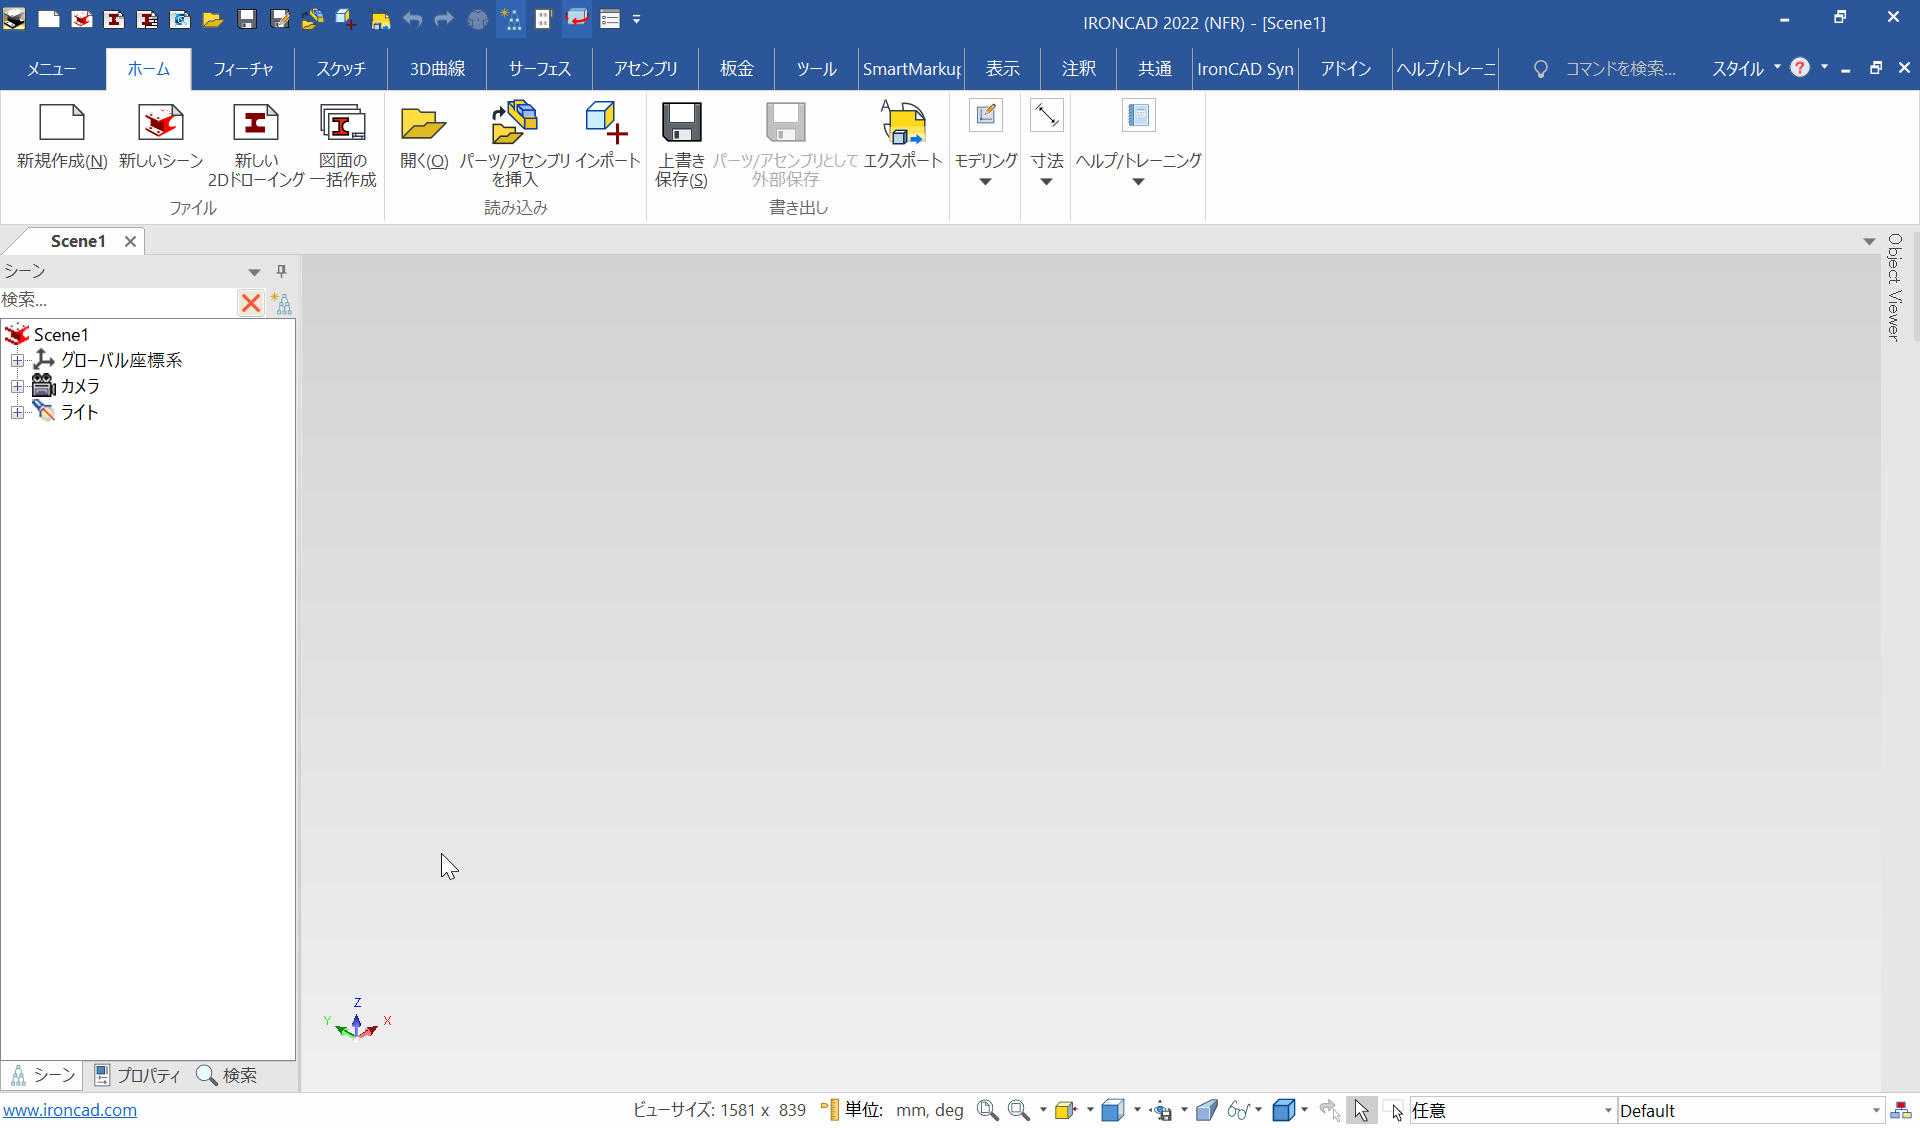Clear scene search with red X
Image resolution: width=1920 pixels, height=1128 pixels.
pos(251,303)
